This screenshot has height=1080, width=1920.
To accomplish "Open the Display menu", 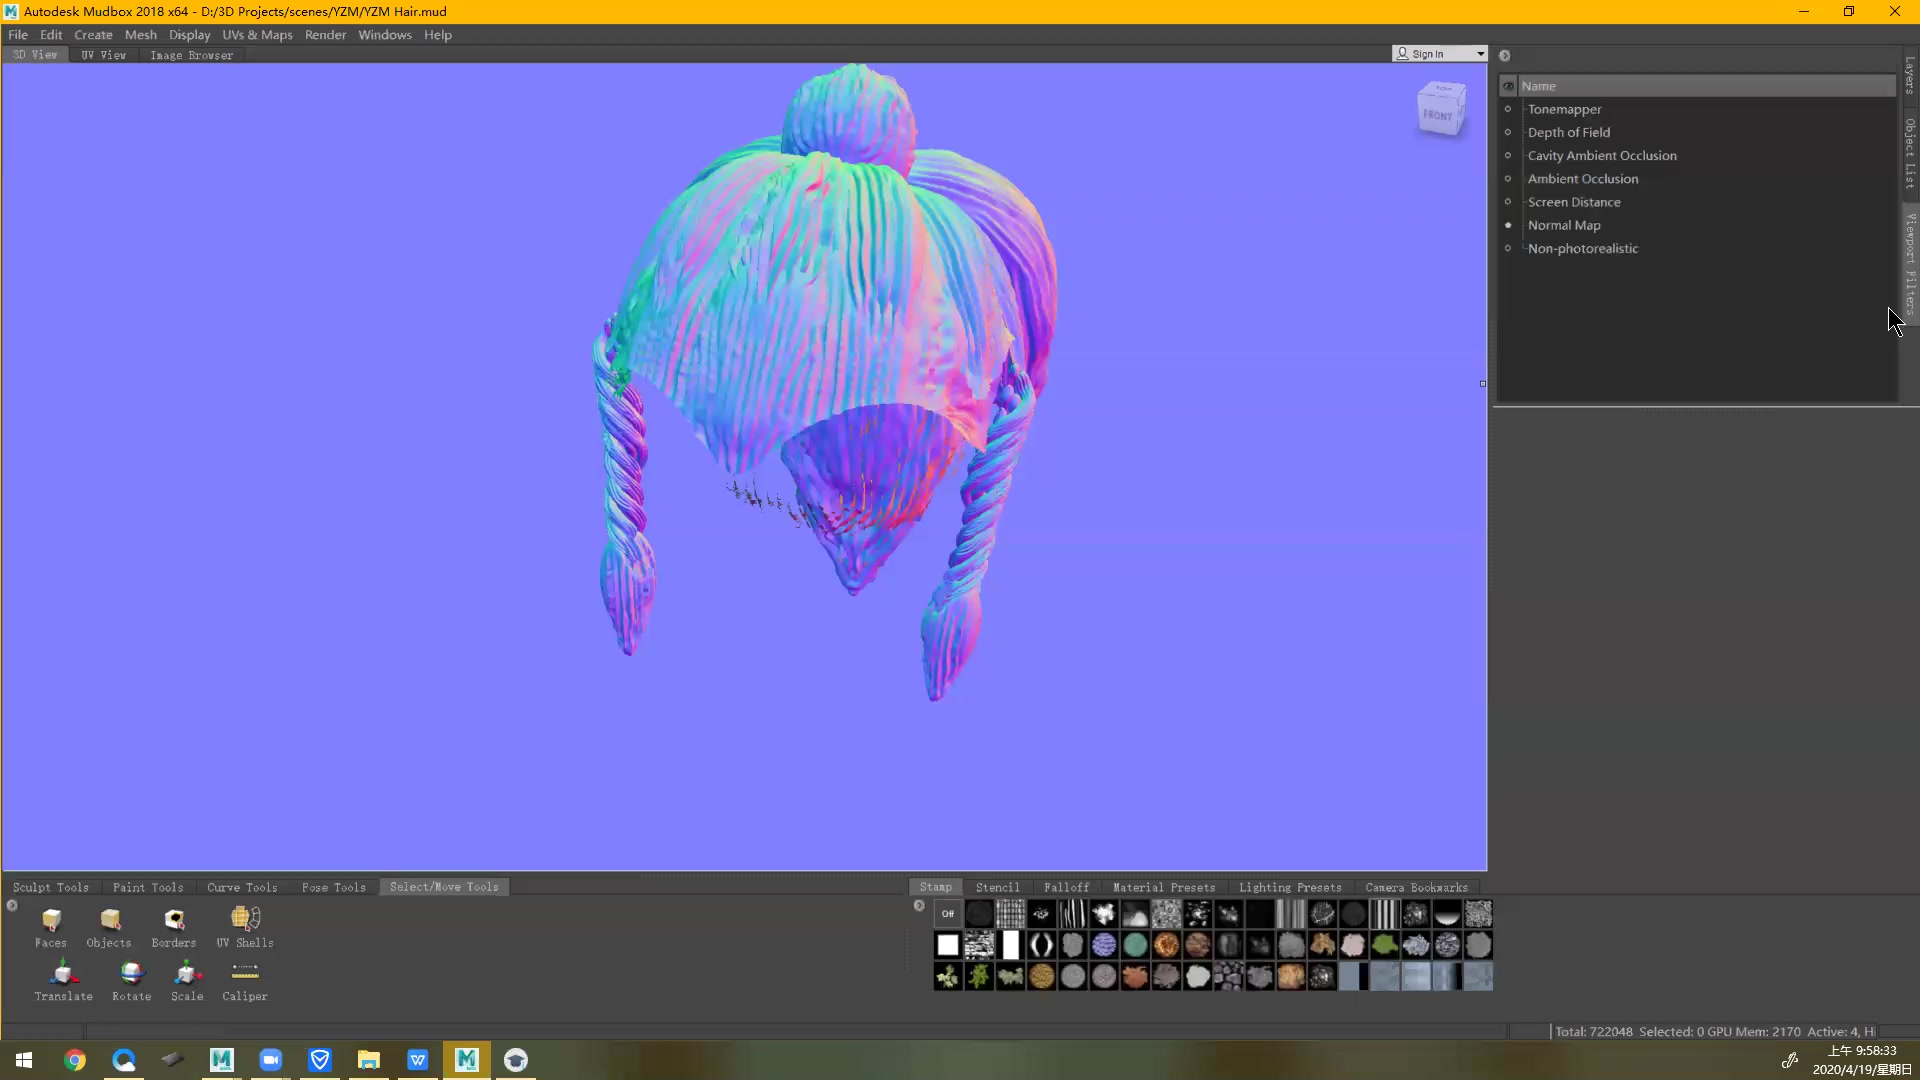I will (189, 34).
